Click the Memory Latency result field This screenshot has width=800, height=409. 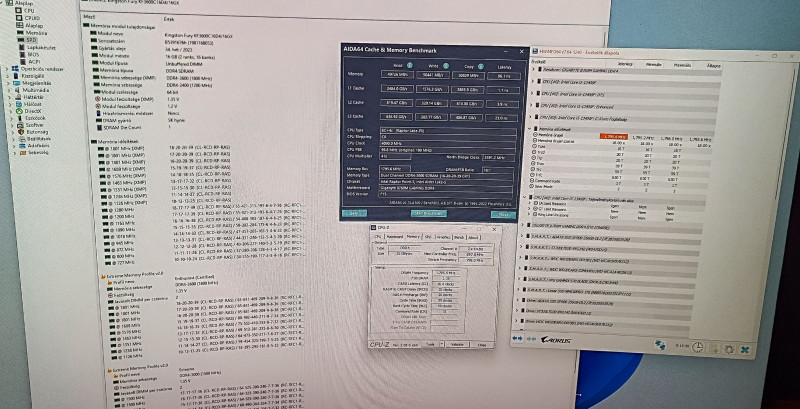[x=503, y=75]
